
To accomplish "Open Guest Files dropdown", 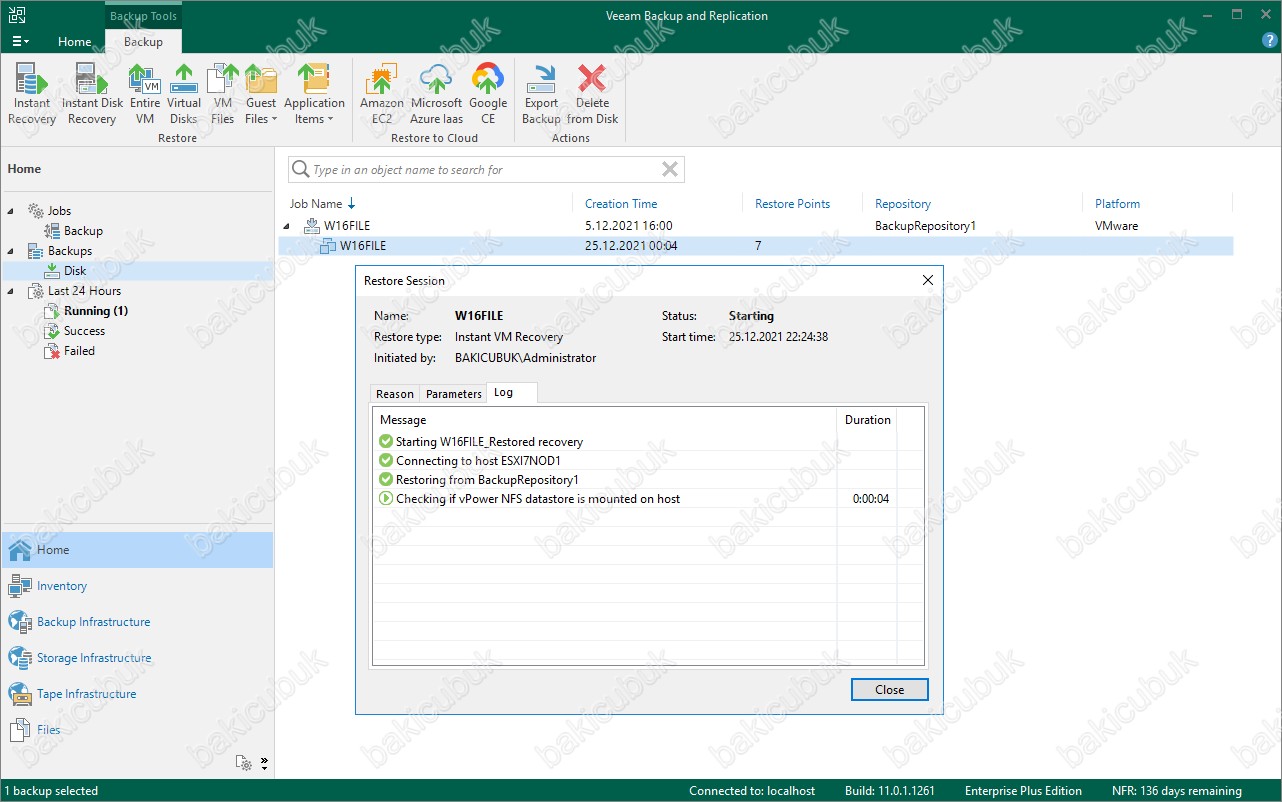I will 261,94.
